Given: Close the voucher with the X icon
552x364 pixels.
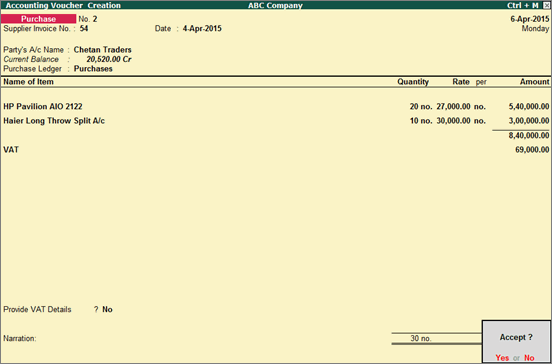Looking at the screenshot, I should point(546,5).
